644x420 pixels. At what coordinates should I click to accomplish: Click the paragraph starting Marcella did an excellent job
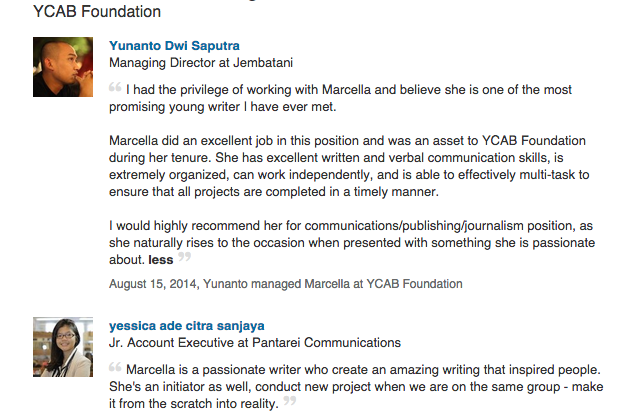pos(349,166)
